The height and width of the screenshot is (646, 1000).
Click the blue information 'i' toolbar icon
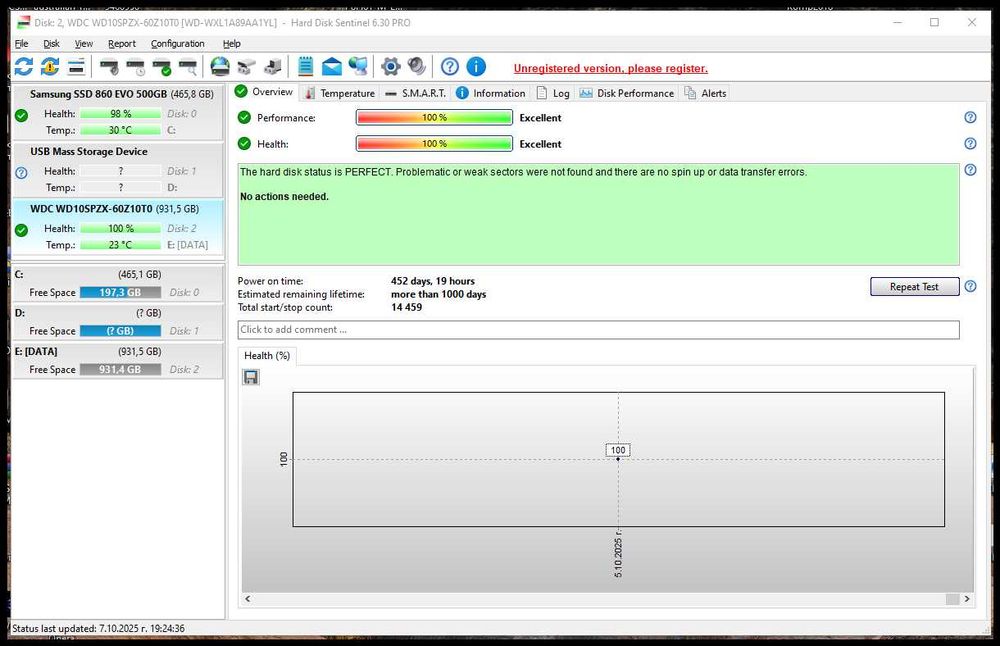pyautogui.click(x=476, y=66)
